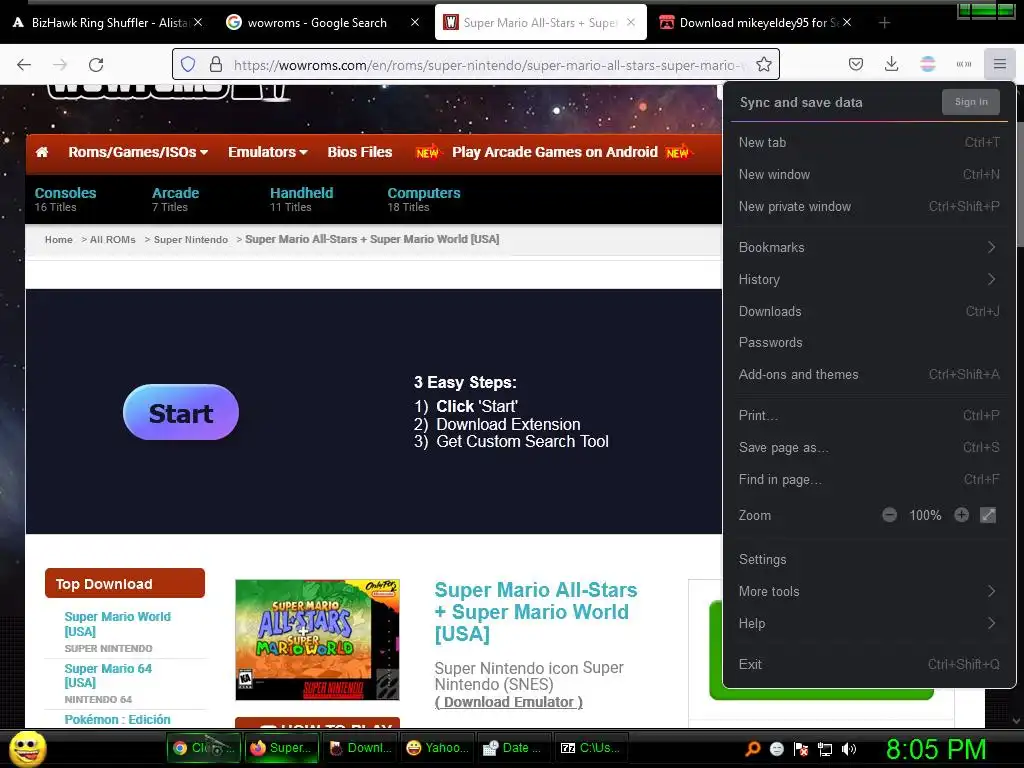Open Bios Files link
This screenshot has height=768, width=1024.
click(x=360, y=152)
